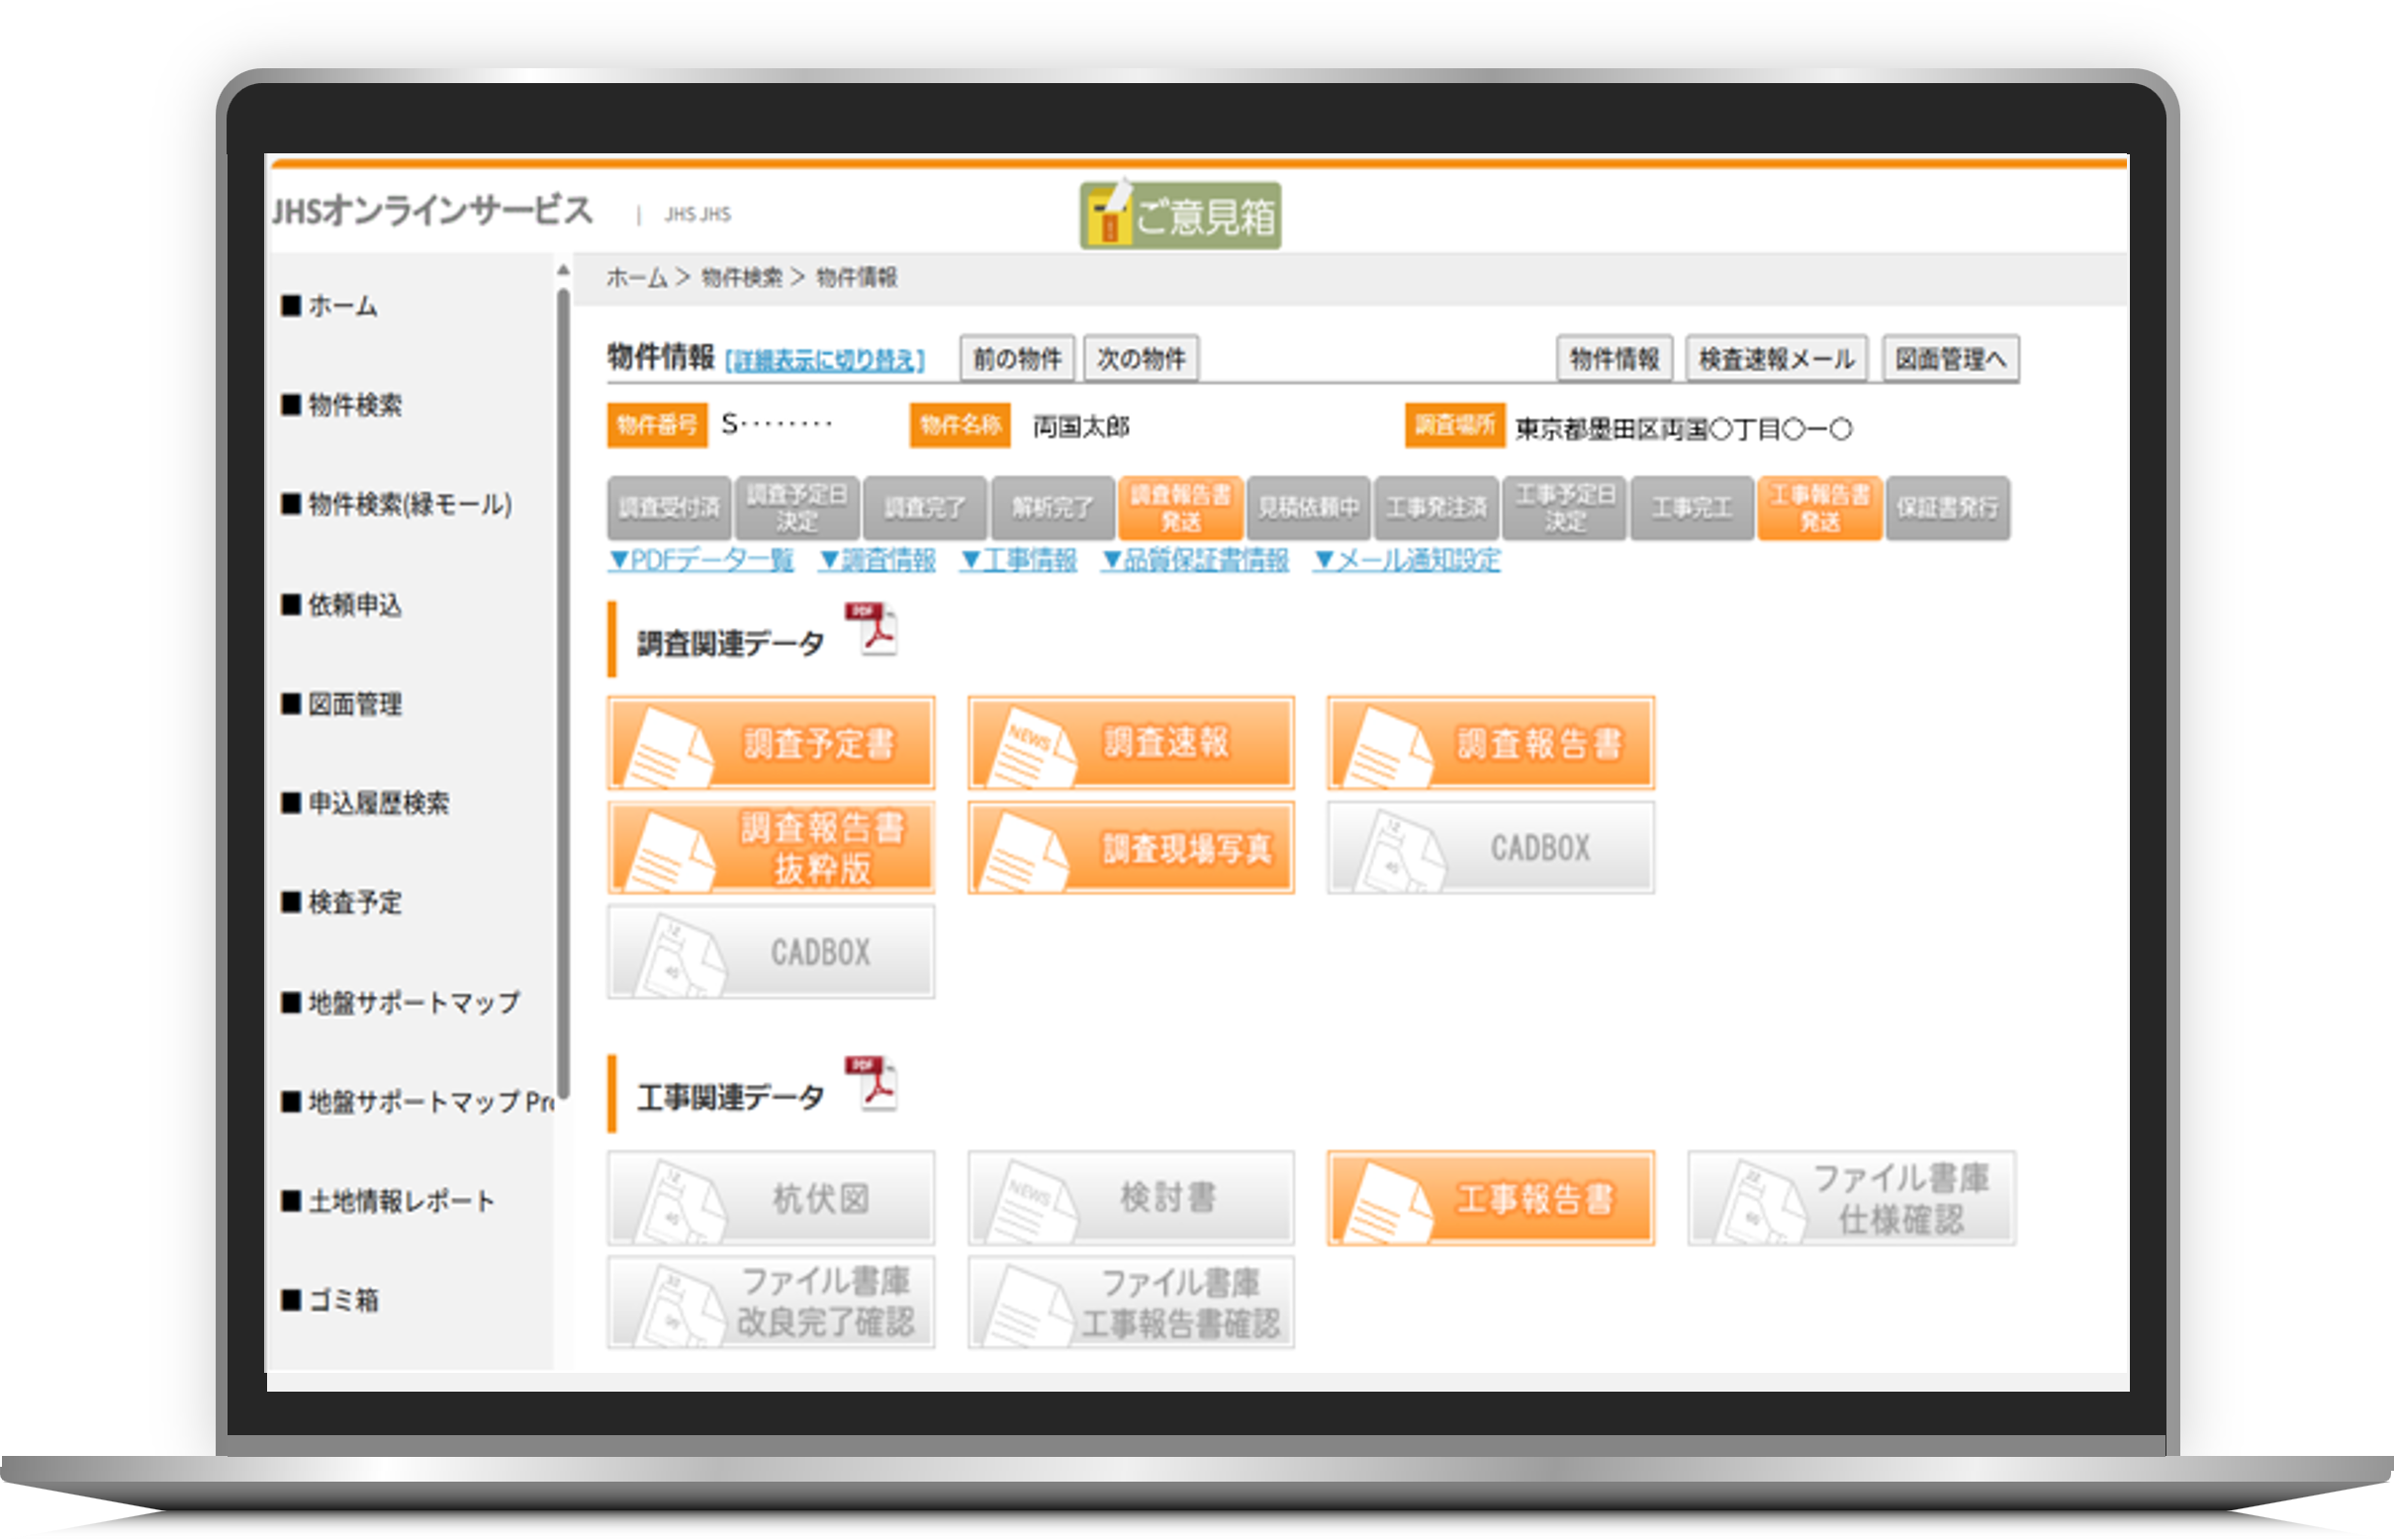Expand the ▼調査情報 section link
The height and width of the screenshot is (1540, 2394).
click(877, 560)
